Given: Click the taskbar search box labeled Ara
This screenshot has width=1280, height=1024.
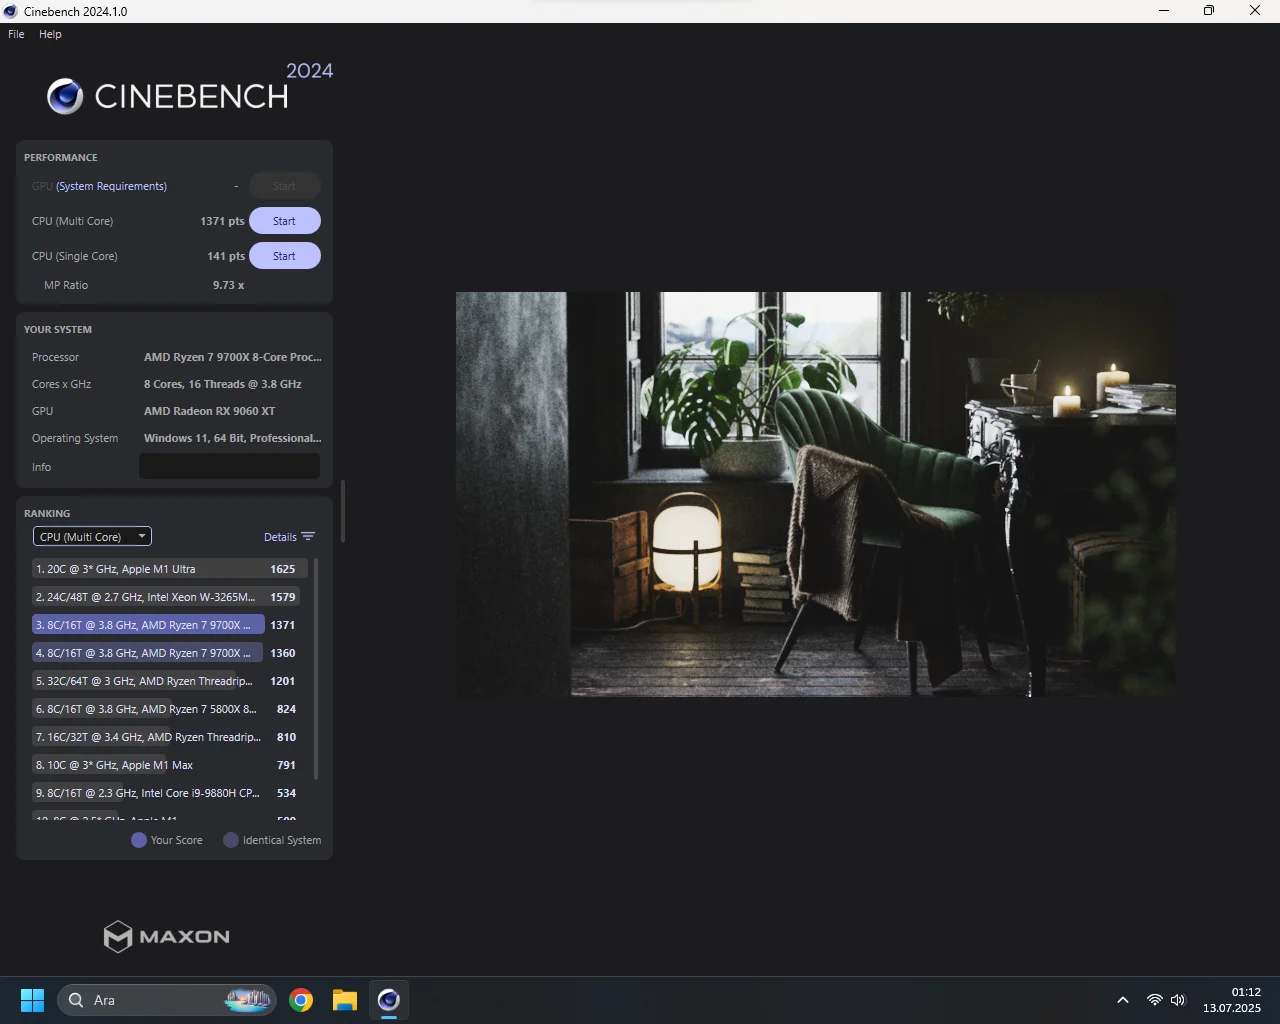Looking at the screenshot, I should [x=167, y=1000].
